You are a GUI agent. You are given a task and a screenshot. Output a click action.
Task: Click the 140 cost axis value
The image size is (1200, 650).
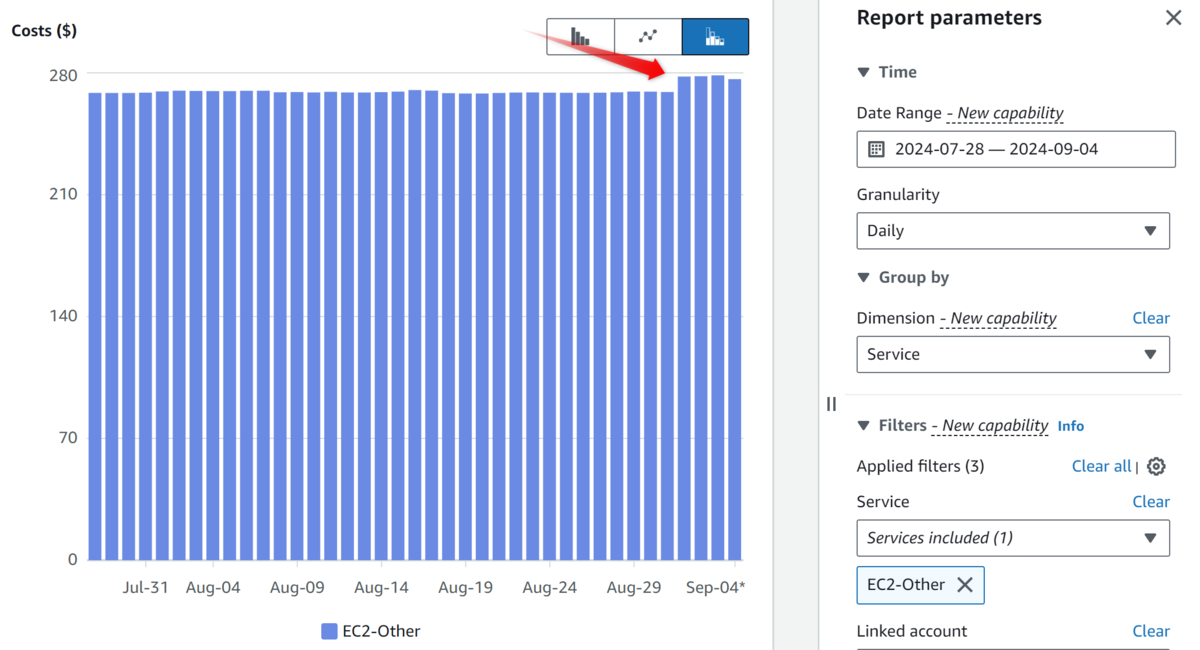click(x=64, y=316)
